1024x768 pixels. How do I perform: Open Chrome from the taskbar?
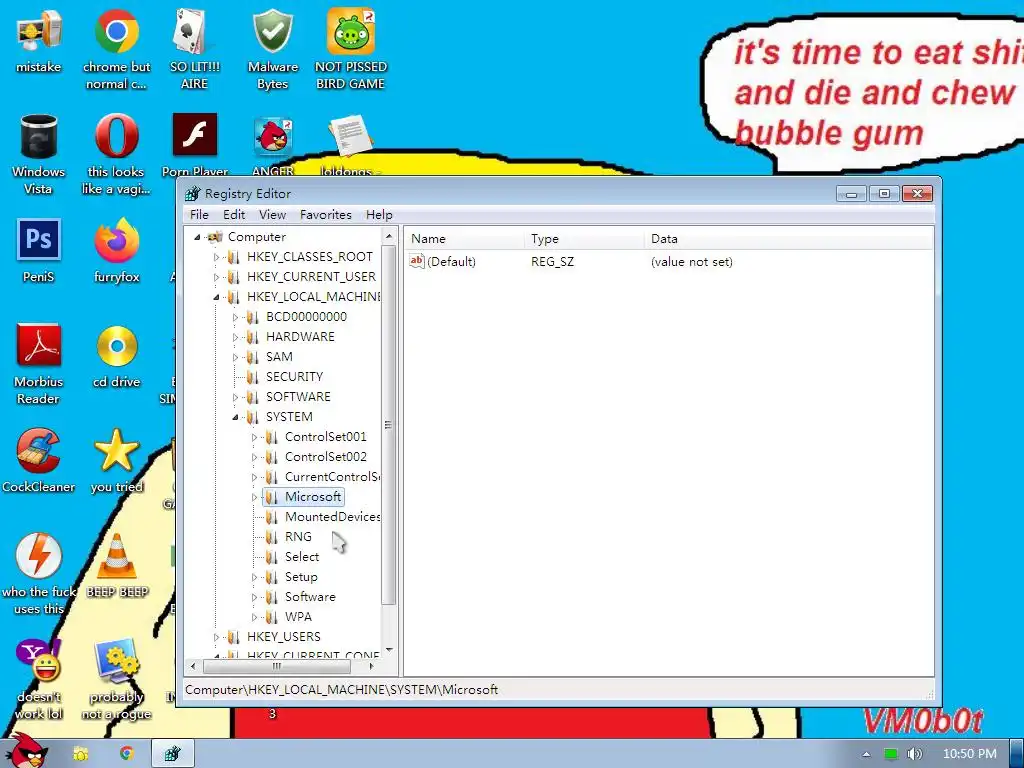tap(127, 754)
